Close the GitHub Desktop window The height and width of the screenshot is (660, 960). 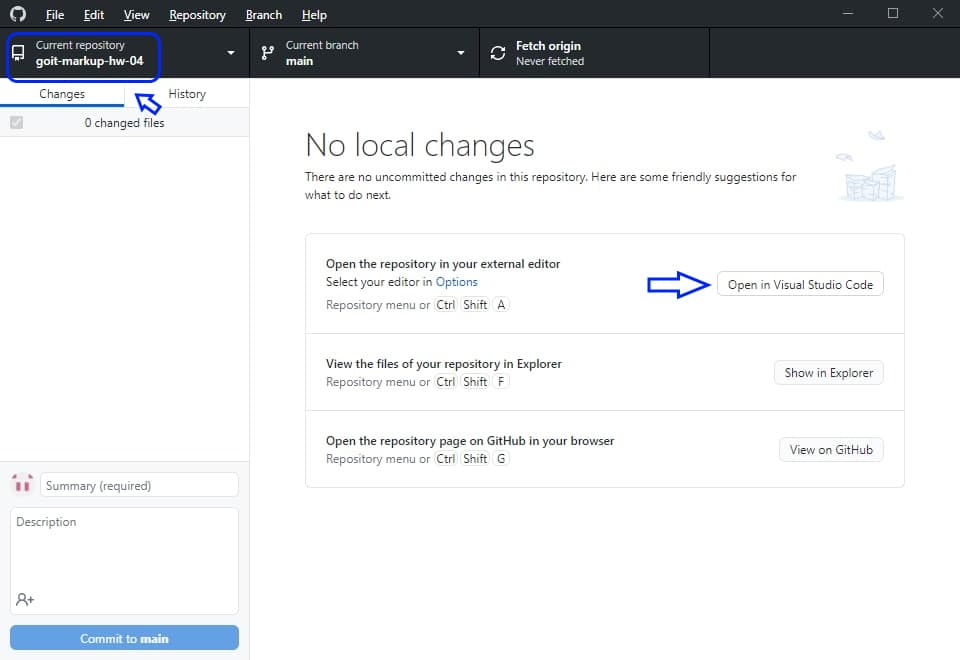(x=937, y=13)
